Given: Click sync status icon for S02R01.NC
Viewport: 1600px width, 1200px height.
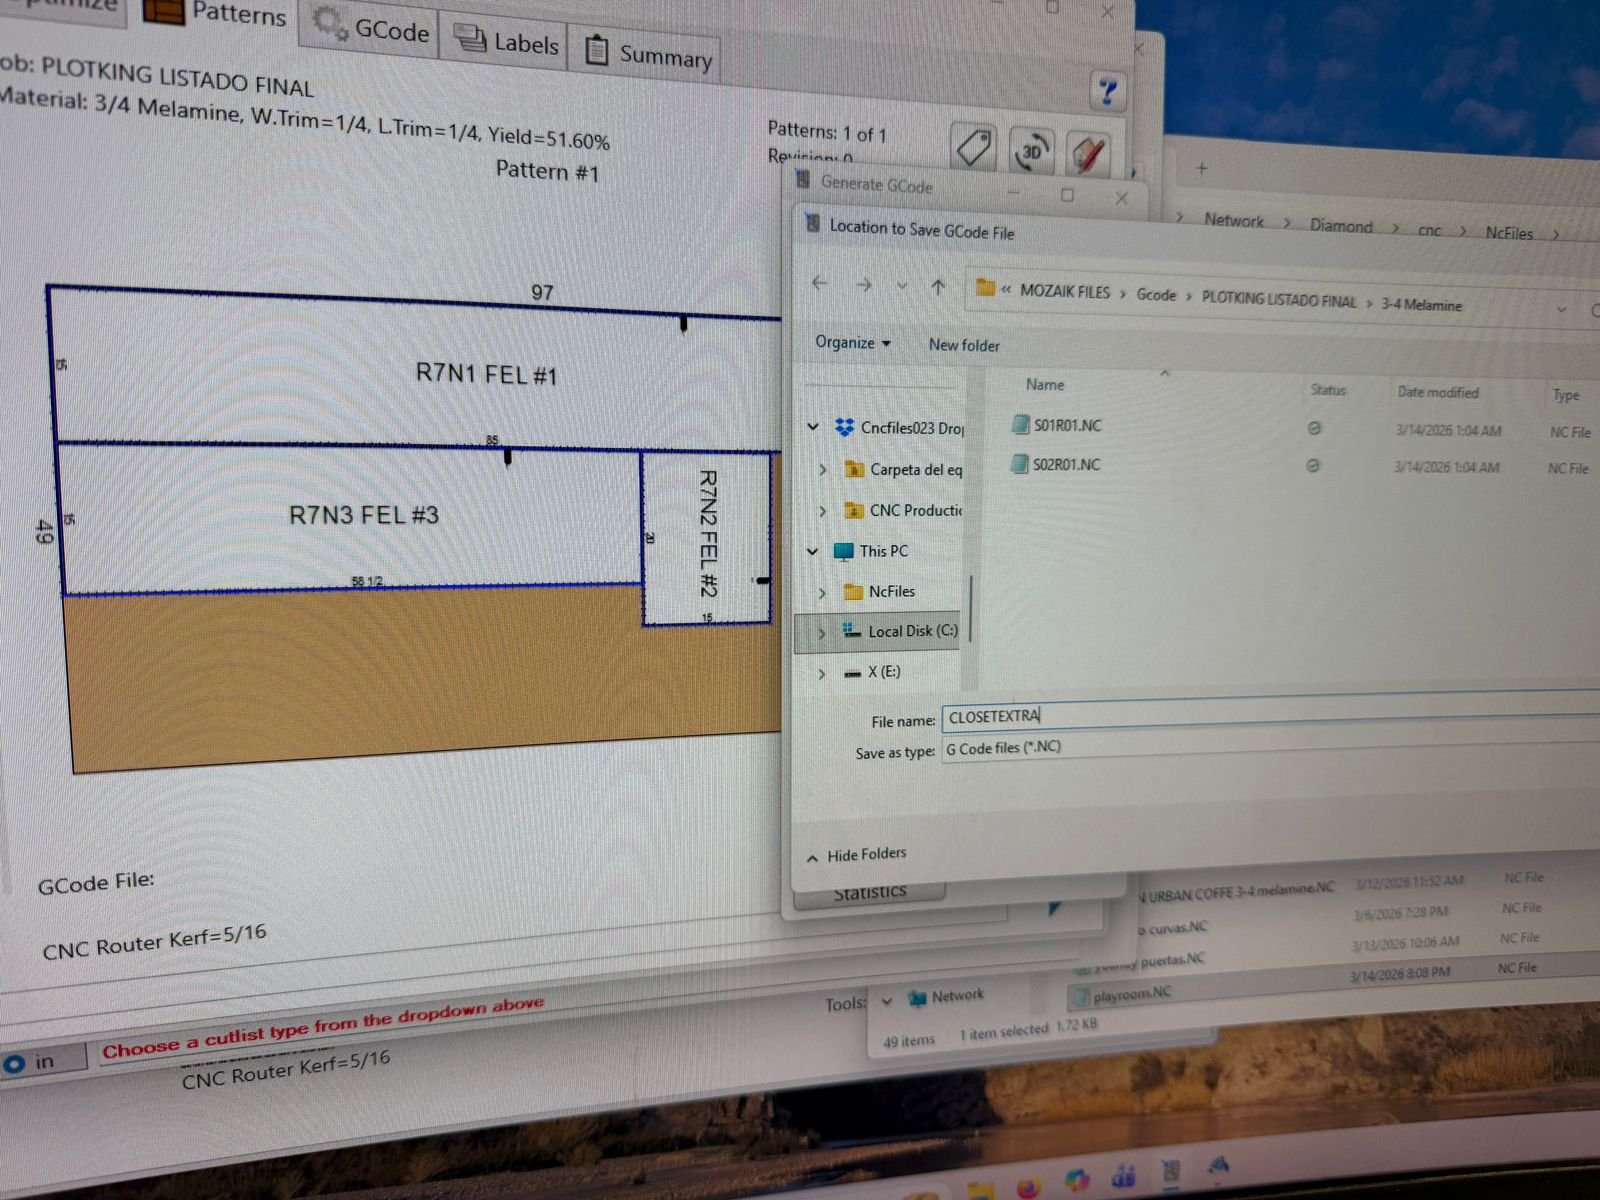Looking at the screenshot, I should 1313,466.
